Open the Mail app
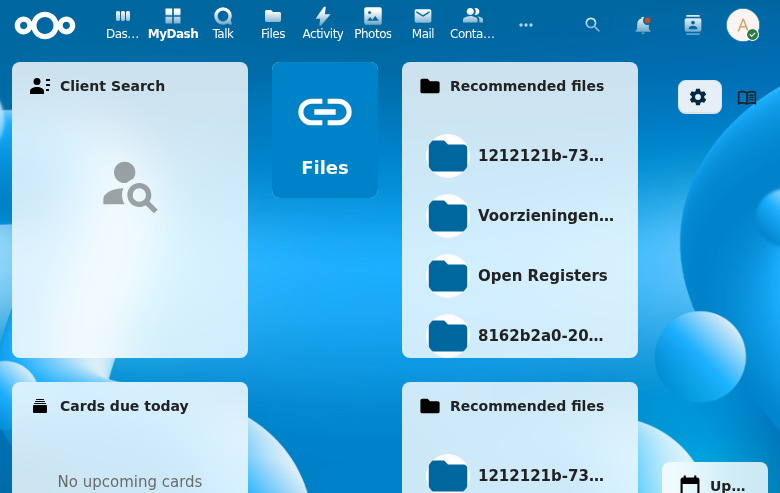The image size is (780, 493). pyautogui.click(x=423, y=24)
